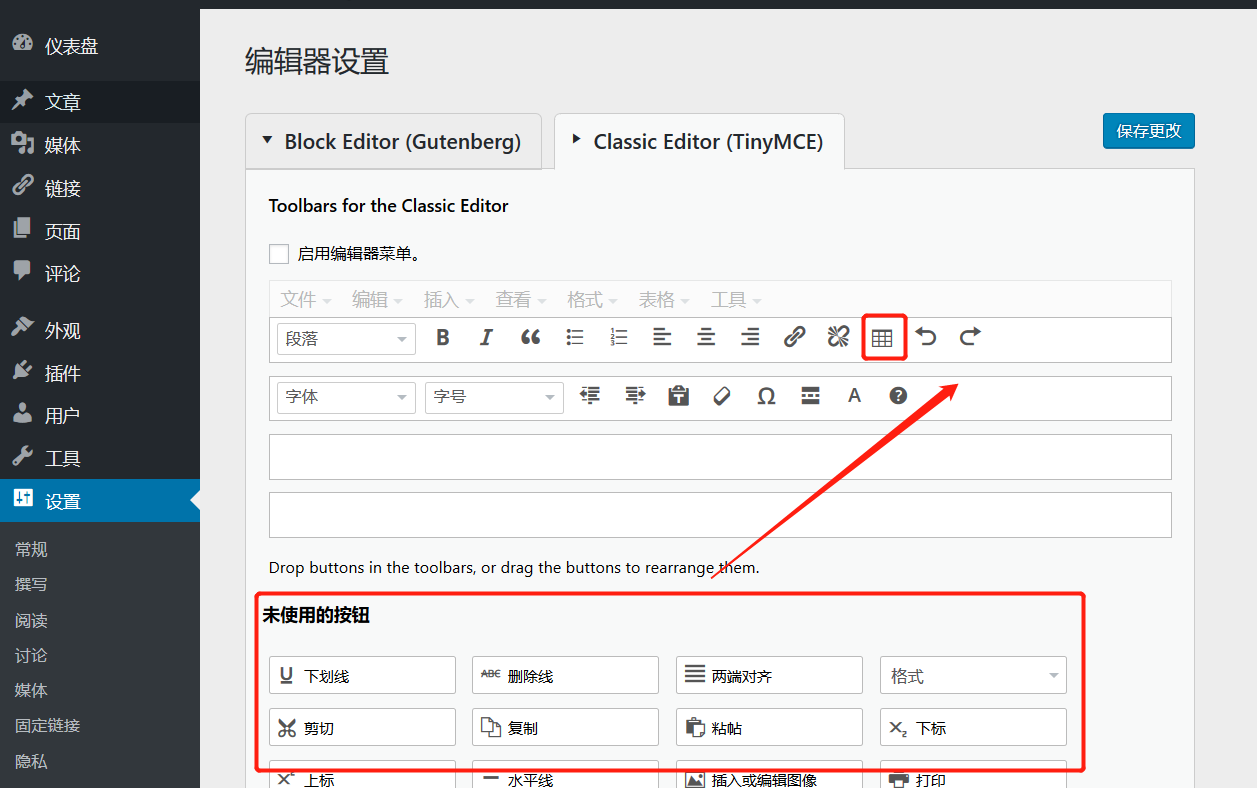Select the Blockquote icon
Screen dimensions: 1257x788
coord(531,338)
